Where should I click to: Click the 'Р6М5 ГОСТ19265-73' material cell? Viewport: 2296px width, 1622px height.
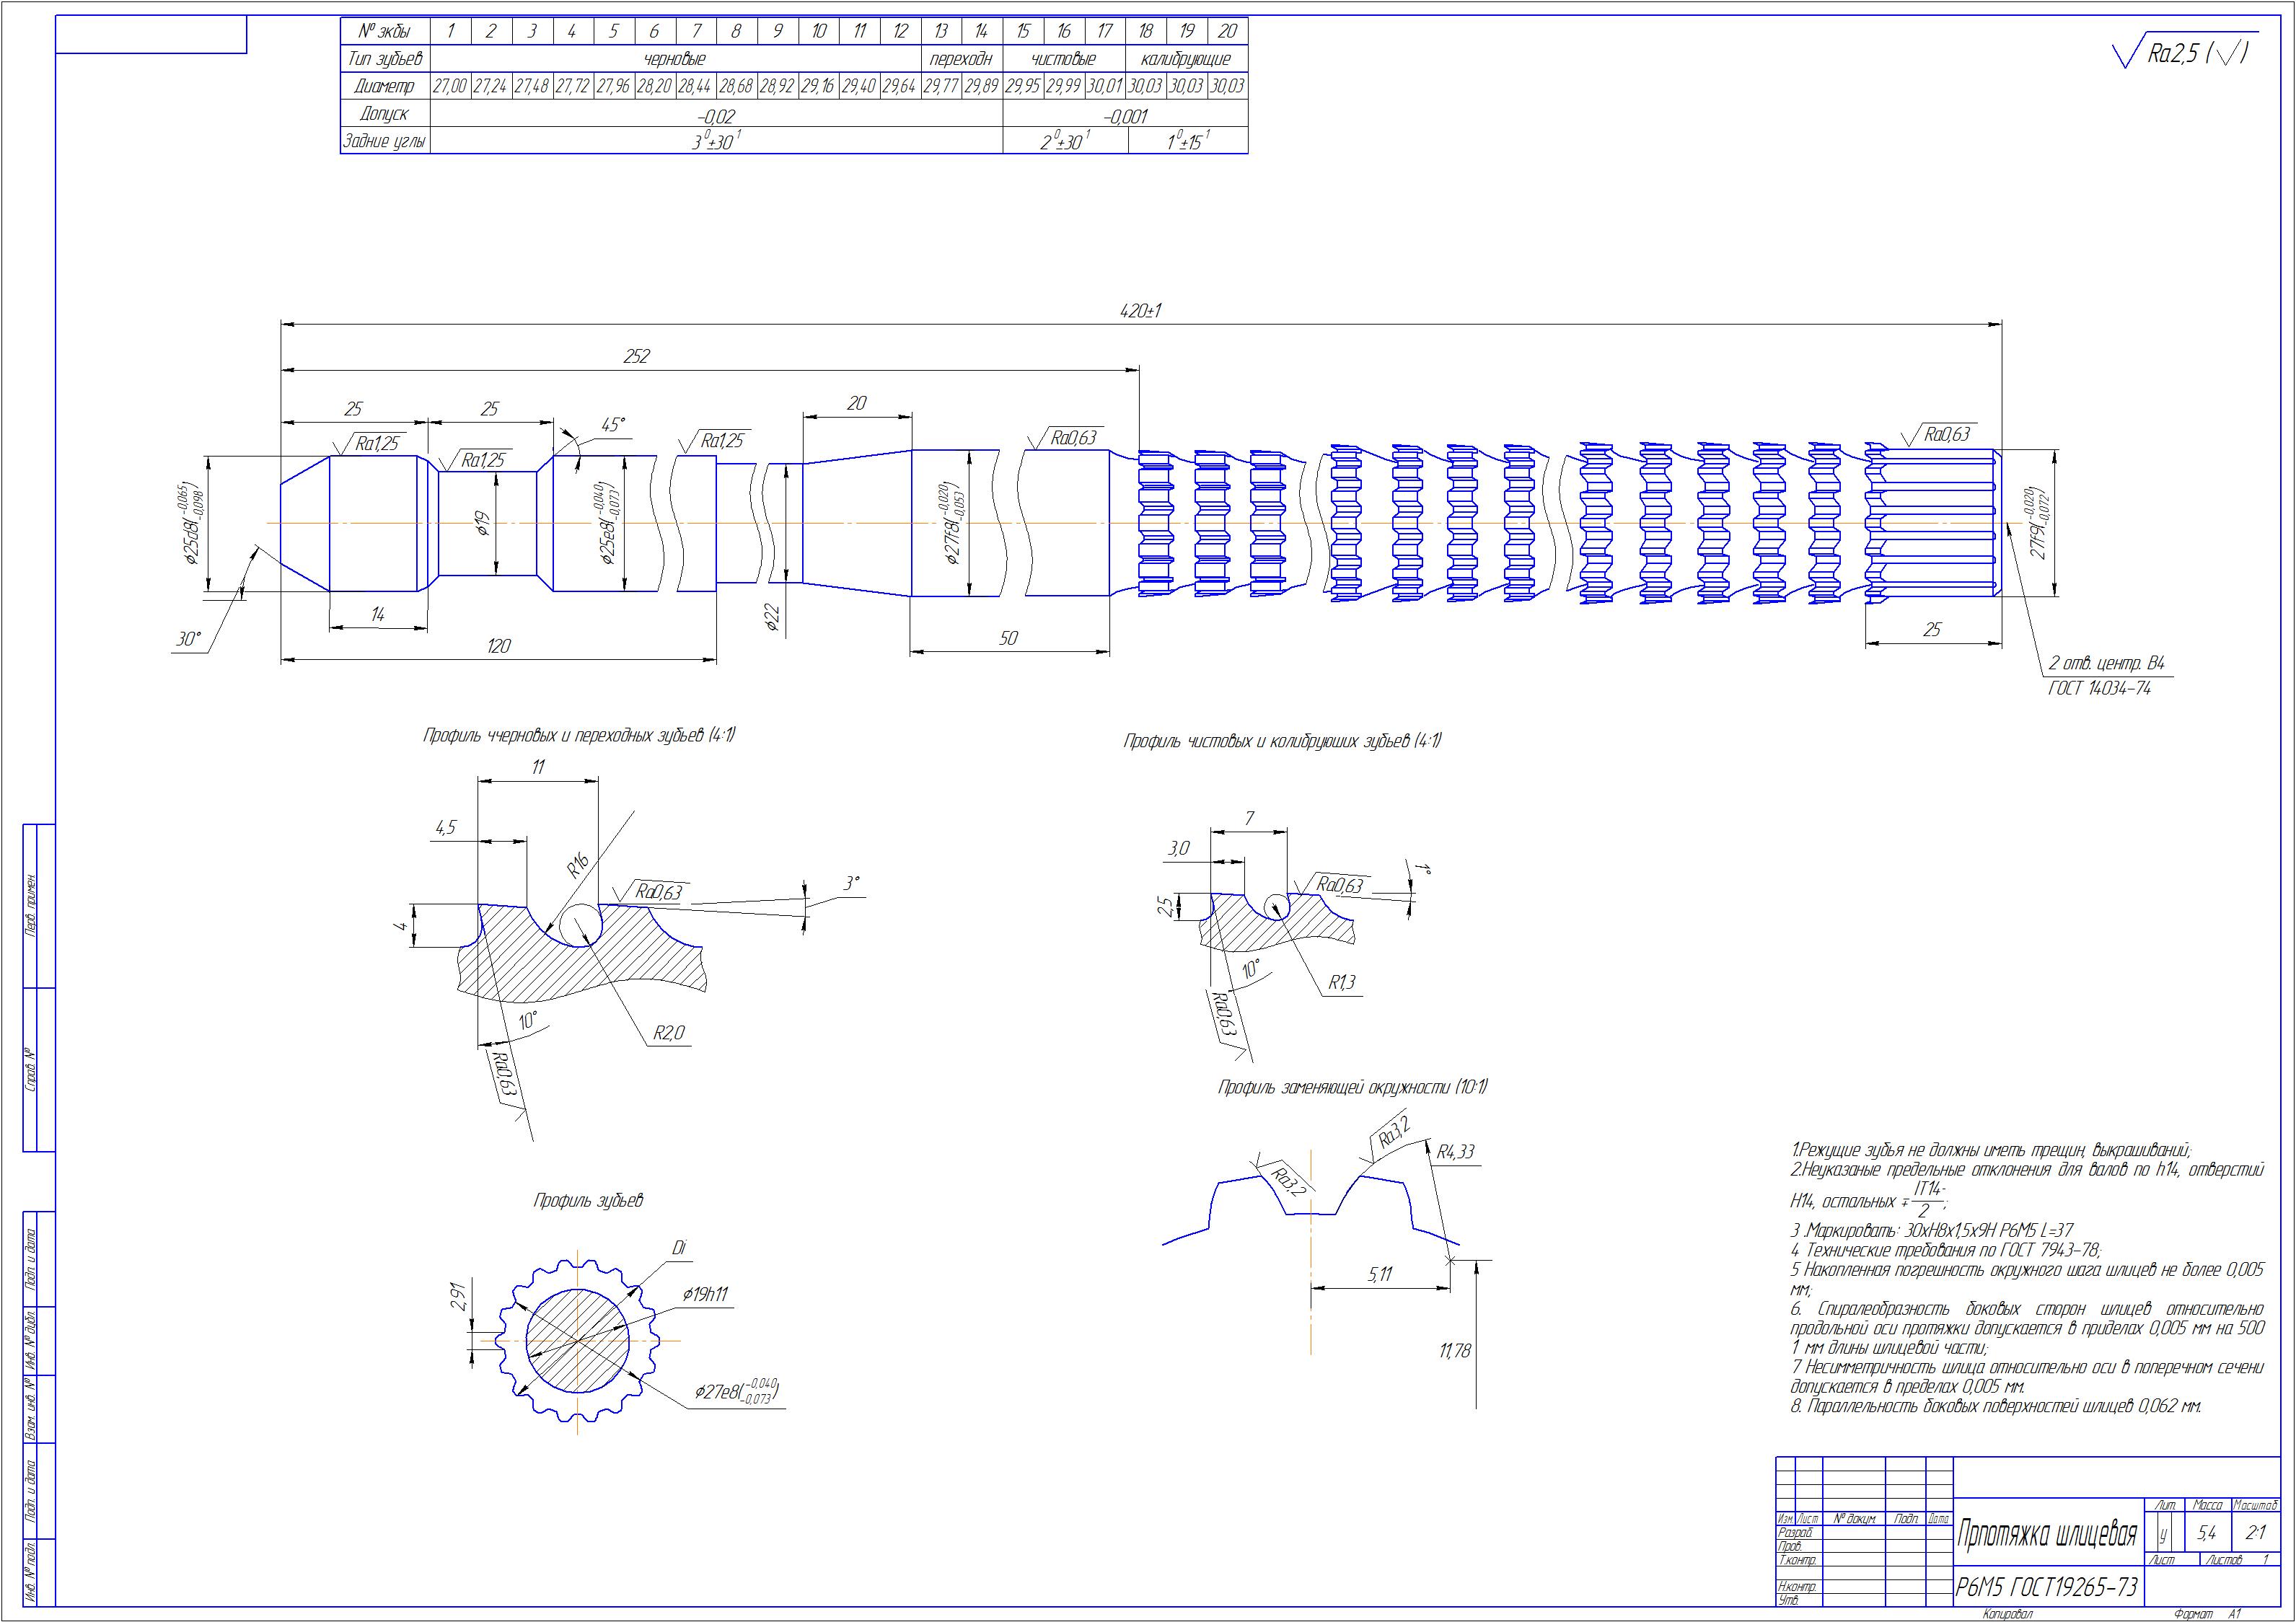[x=2047, y=1587]
